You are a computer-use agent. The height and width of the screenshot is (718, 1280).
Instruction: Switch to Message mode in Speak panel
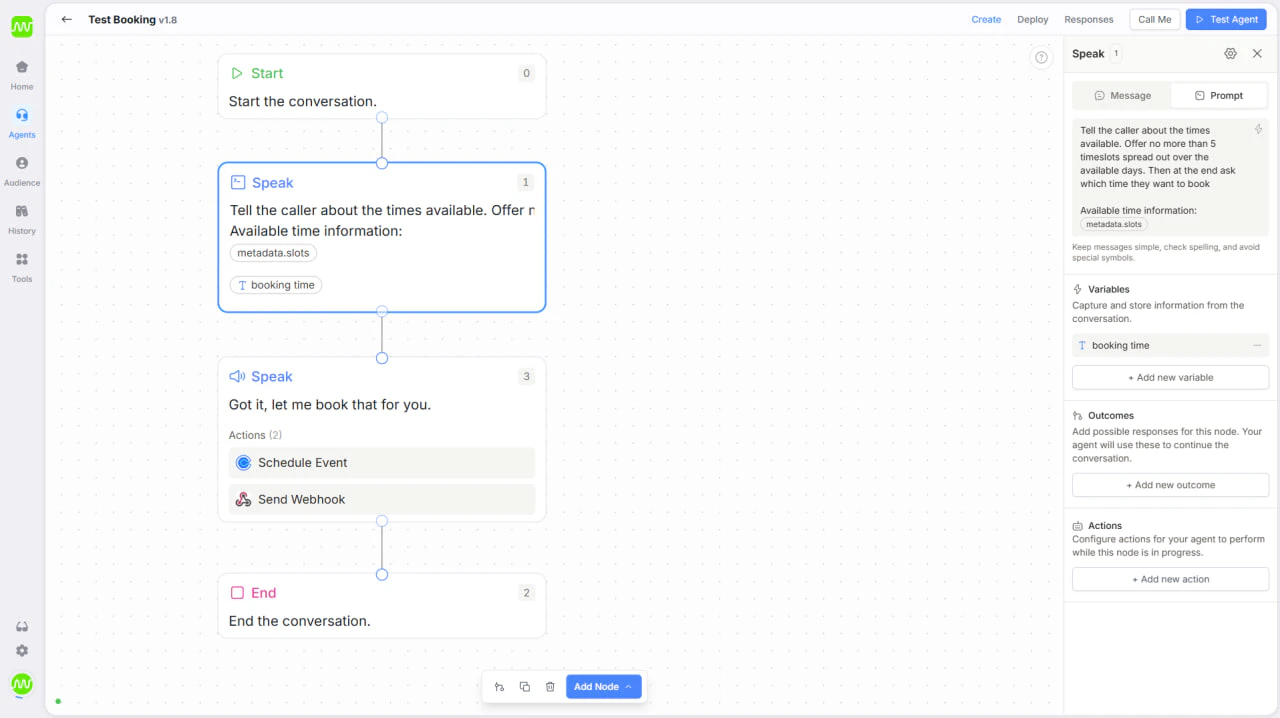pyautogui.click(x=1121, y=95)
